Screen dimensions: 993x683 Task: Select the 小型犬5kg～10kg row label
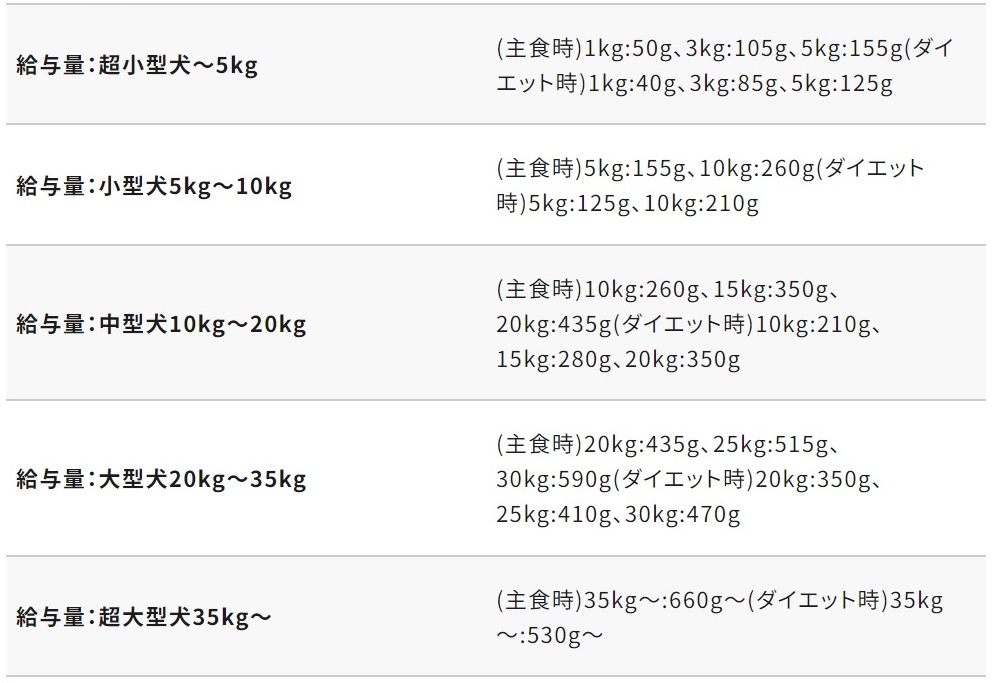point(154,186)
